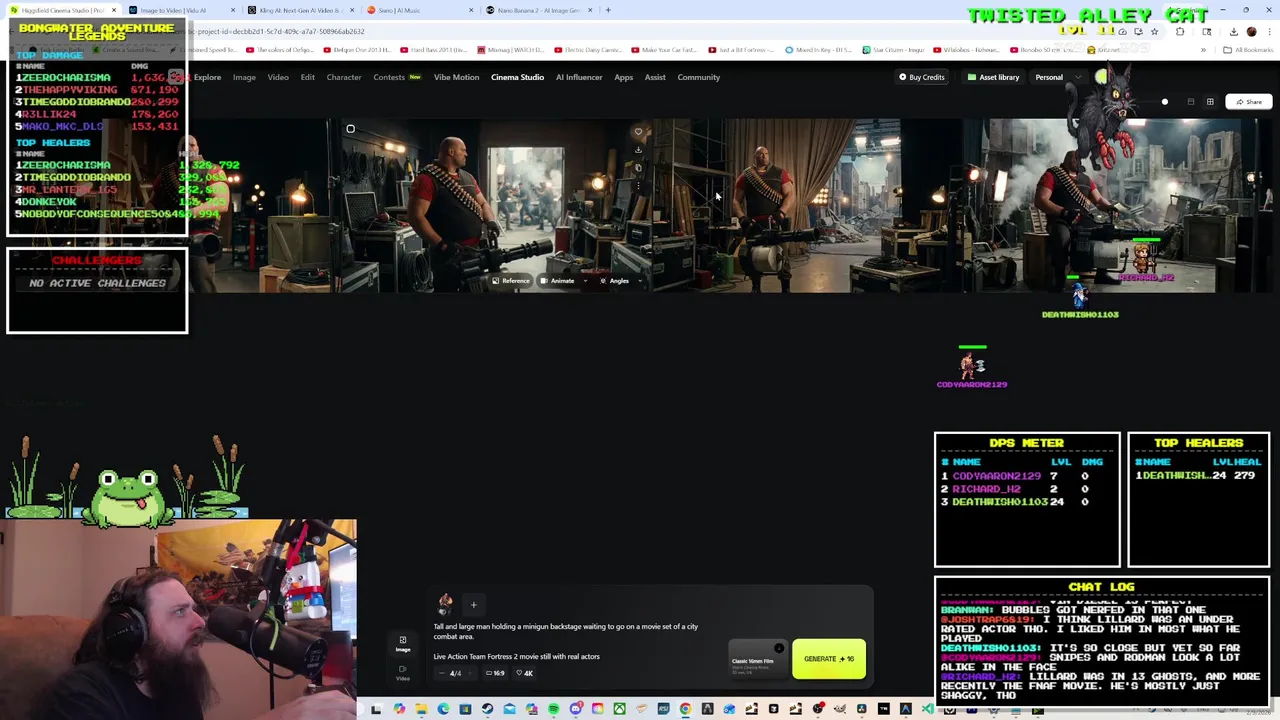Open the Xbox app from the taskbar
This screenshot has width=1280, height=720.
pyautogui.click(x=619, y=709)
